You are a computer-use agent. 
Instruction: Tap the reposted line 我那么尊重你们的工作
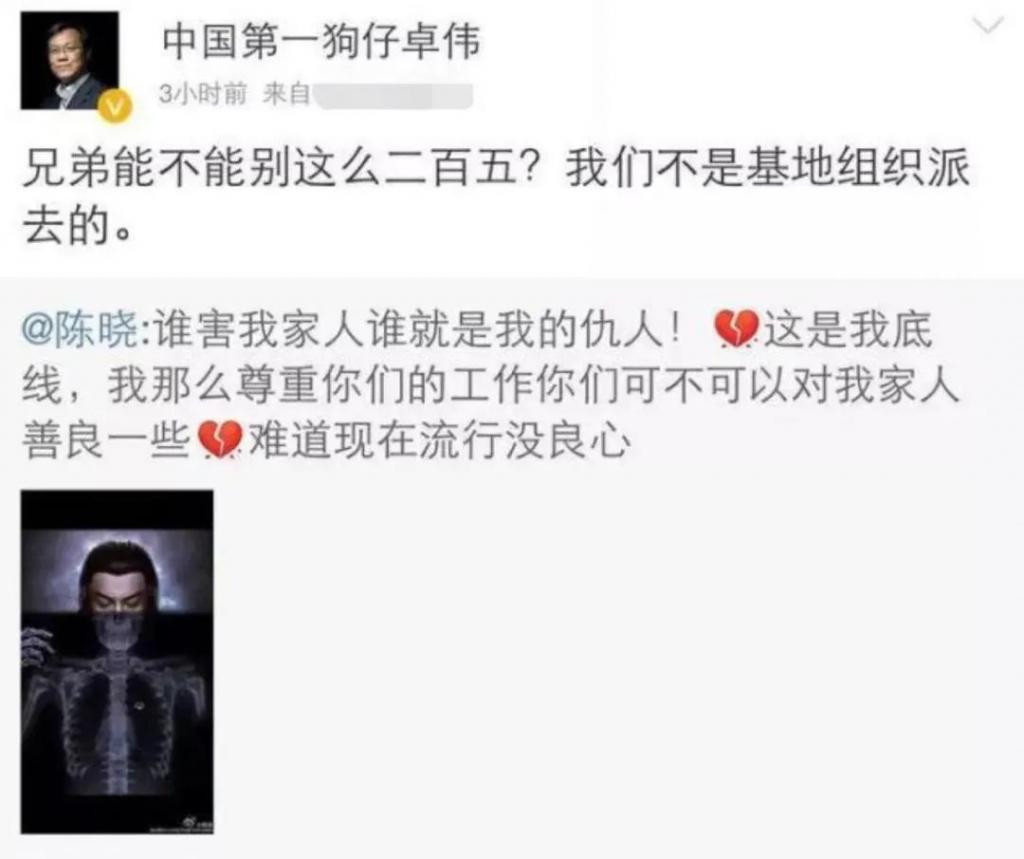[x=321, y=385]
